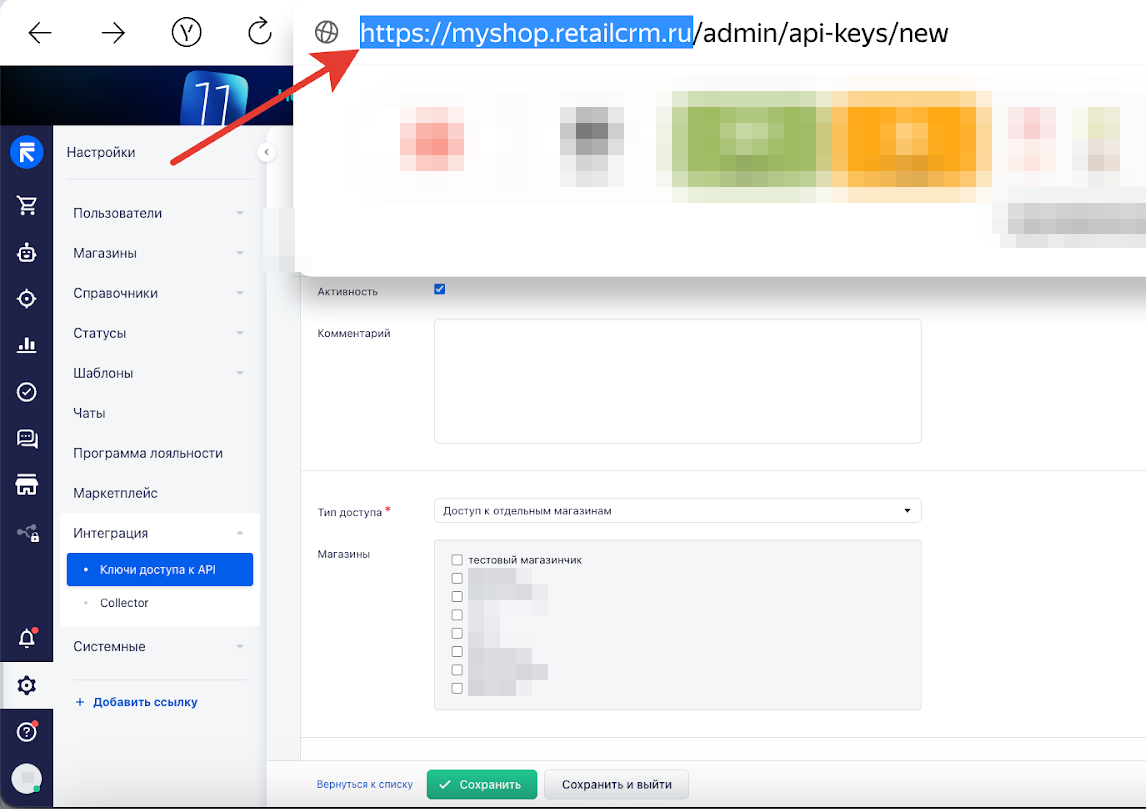Click inside the Комментарий text area
The image size is (1146, 809).
click(x=676, y=380)
